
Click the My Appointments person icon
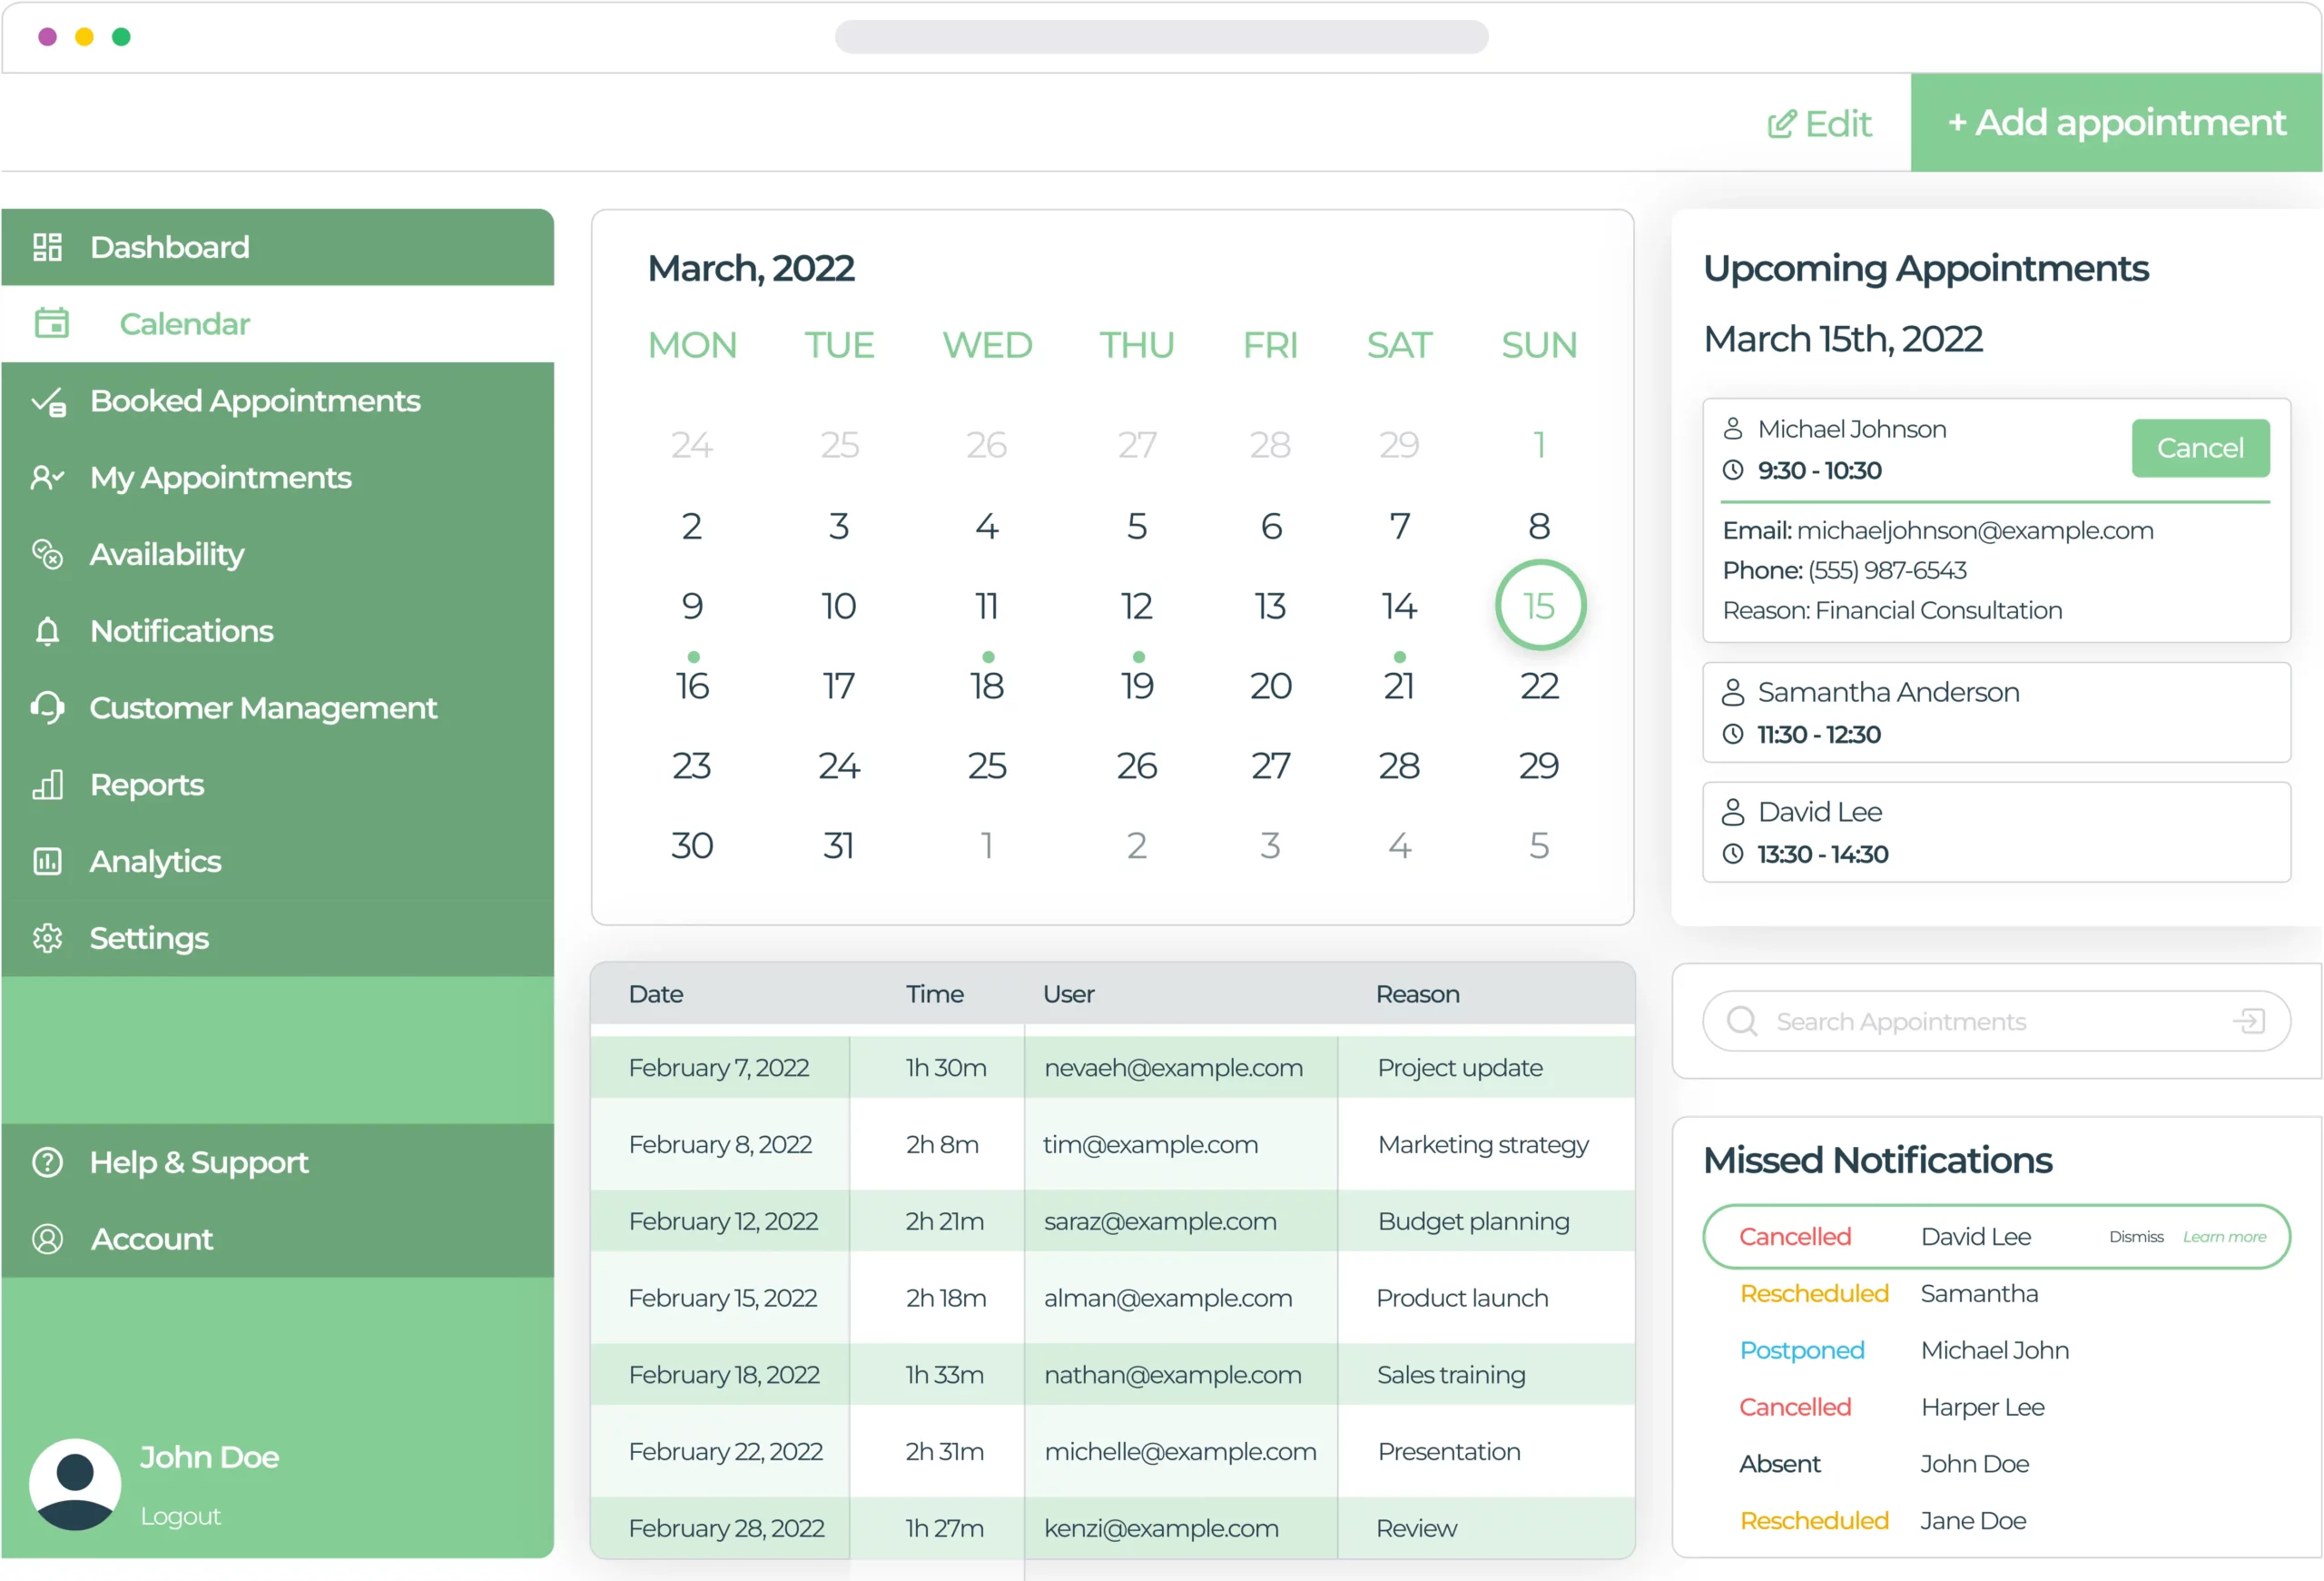(x=47, y=478)
